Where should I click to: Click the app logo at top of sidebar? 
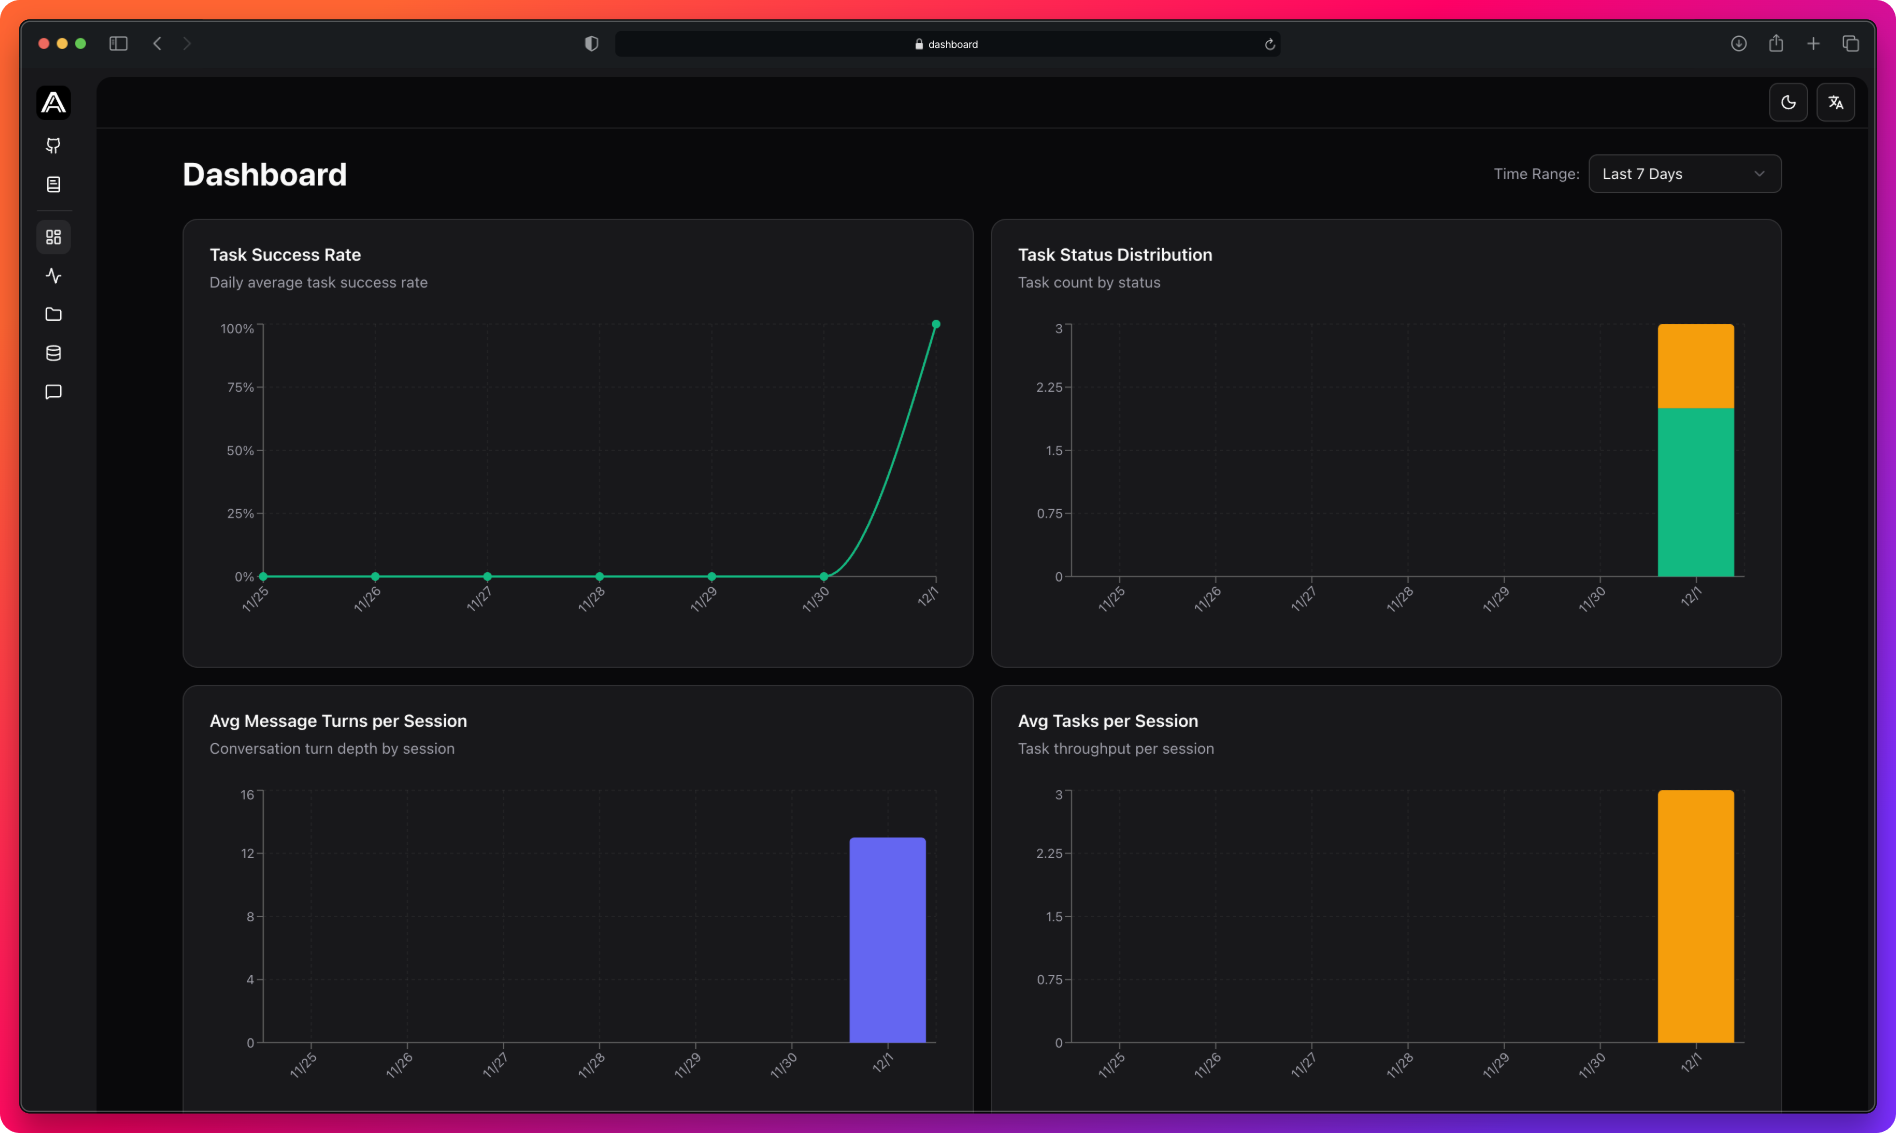click(54, 102)
